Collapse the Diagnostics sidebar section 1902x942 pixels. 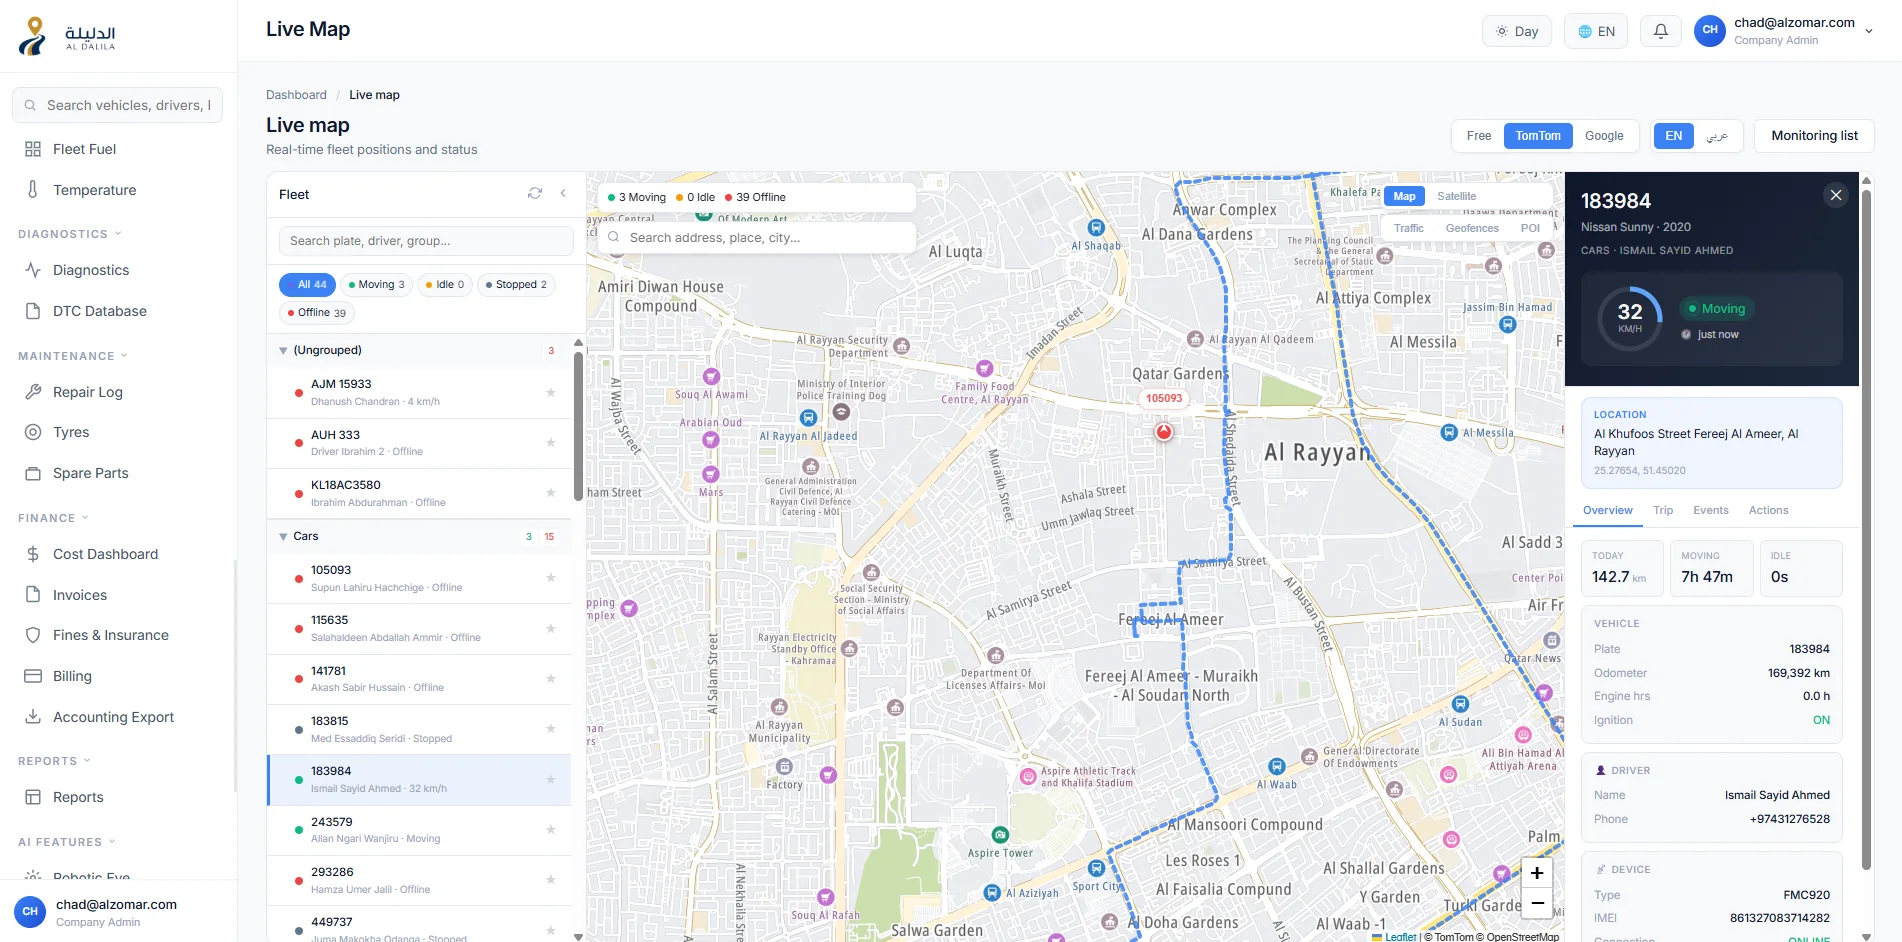click(x=70, y=234)
